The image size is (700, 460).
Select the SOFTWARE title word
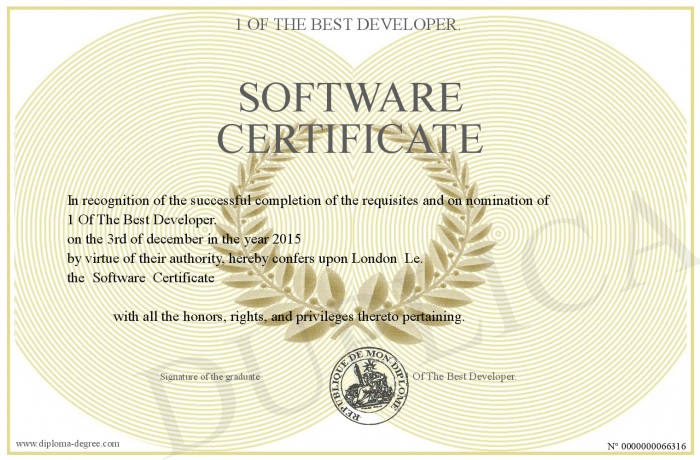pyautogui.click(x=351, y=98)
